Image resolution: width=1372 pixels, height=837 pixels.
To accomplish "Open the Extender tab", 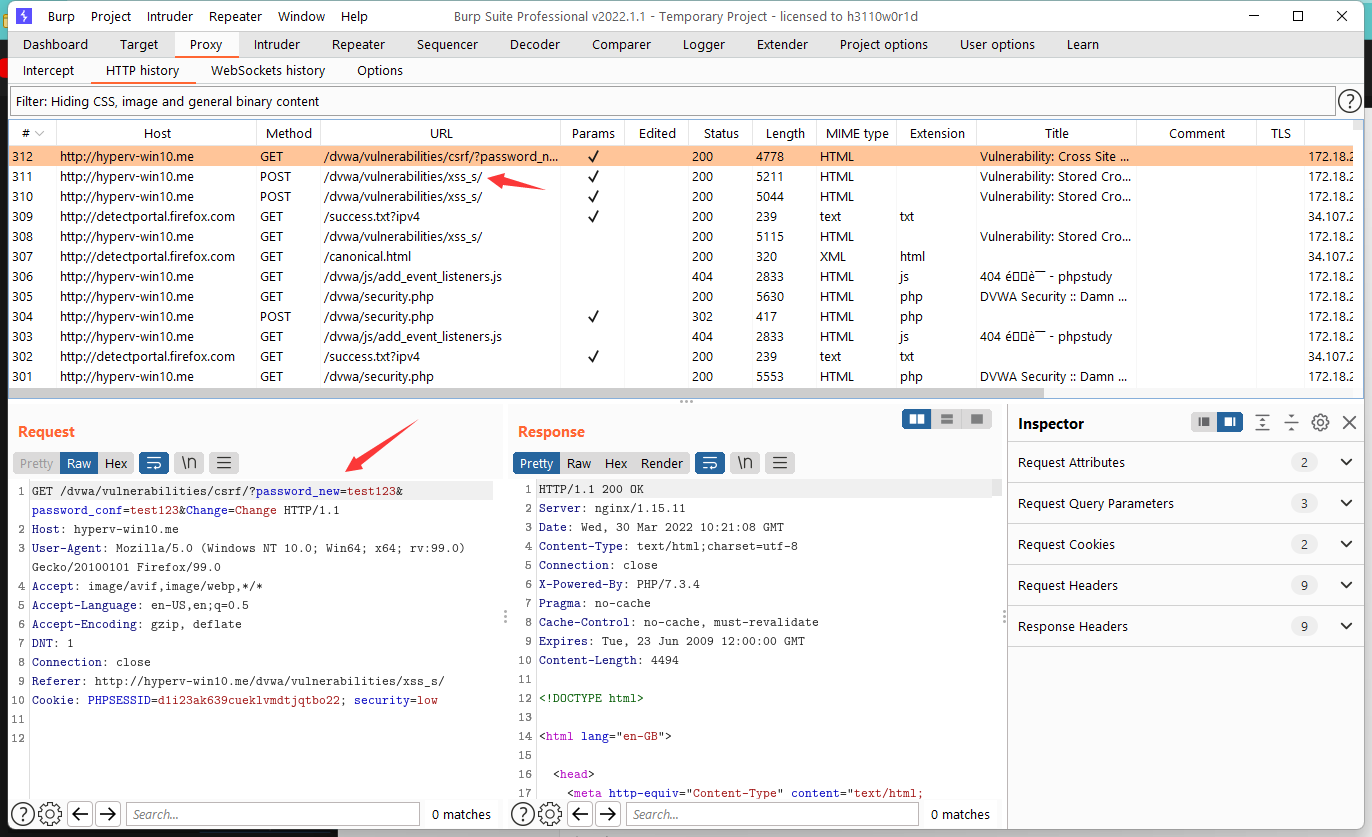I will [x=782, y=44].
